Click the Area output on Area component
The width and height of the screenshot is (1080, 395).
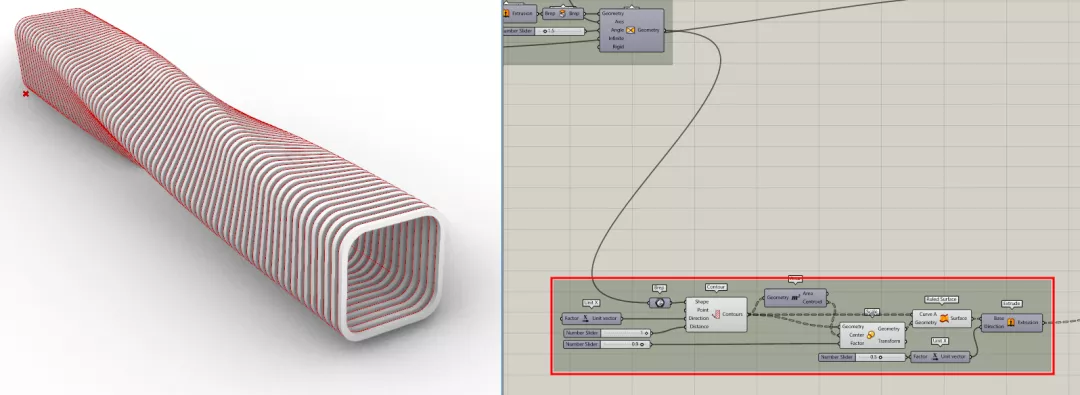pyautogui.click(x=807, y=293)
